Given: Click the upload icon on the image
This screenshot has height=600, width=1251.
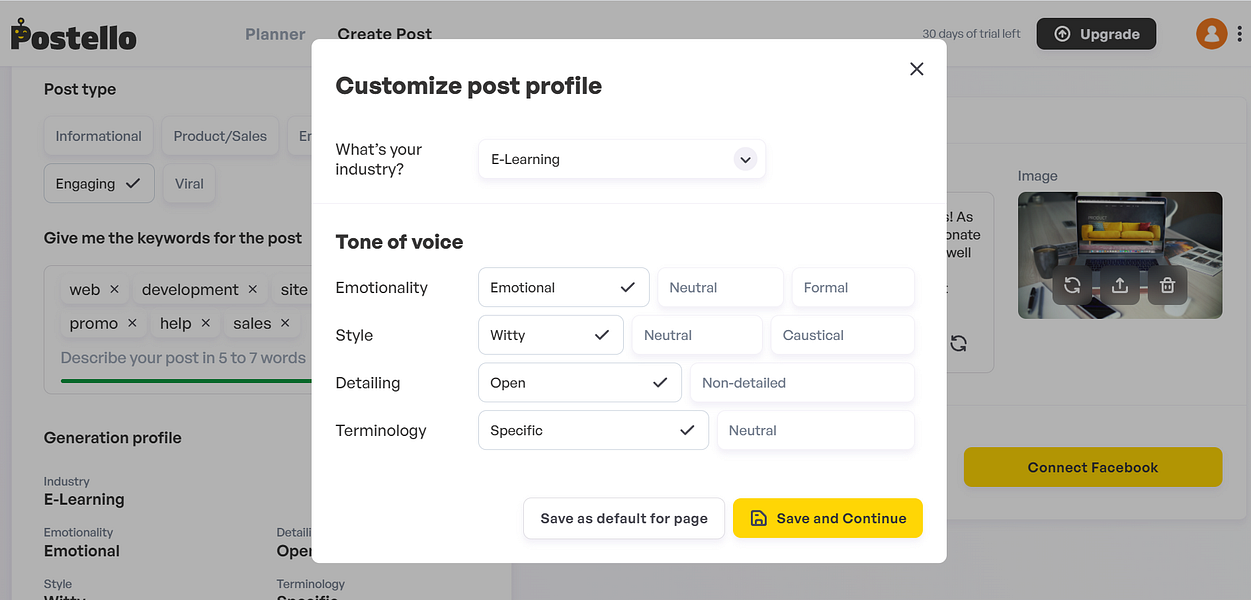Looking at the screenshot, I should coord(1119,285).
